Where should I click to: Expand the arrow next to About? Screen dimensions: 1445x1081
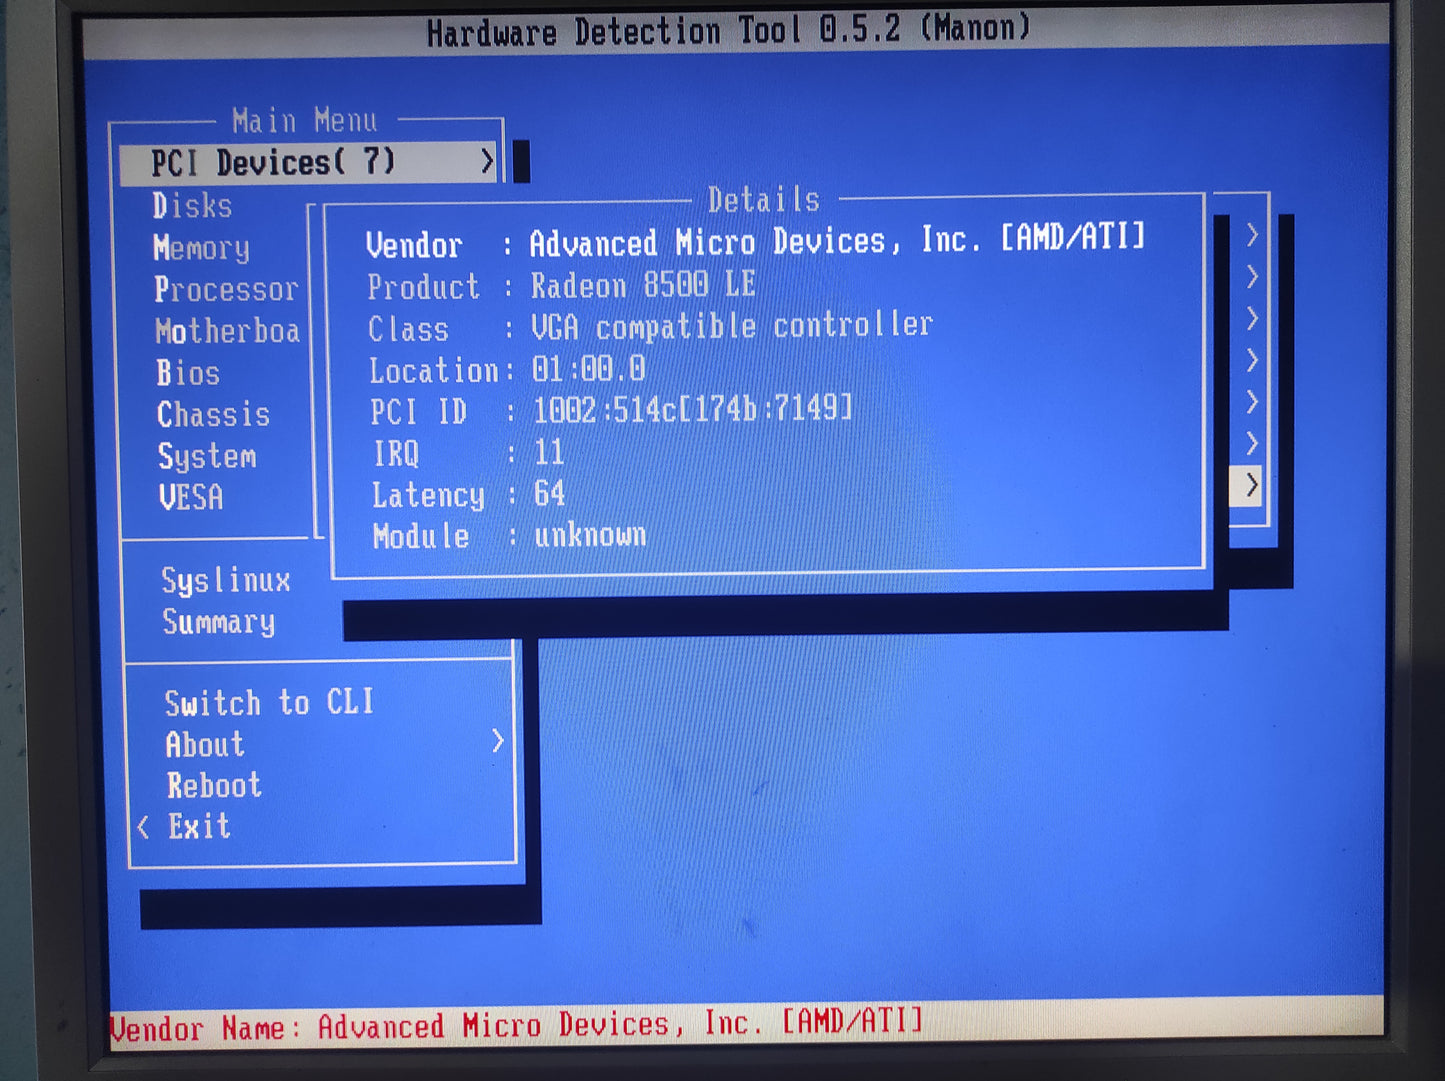tap(497, 742)
